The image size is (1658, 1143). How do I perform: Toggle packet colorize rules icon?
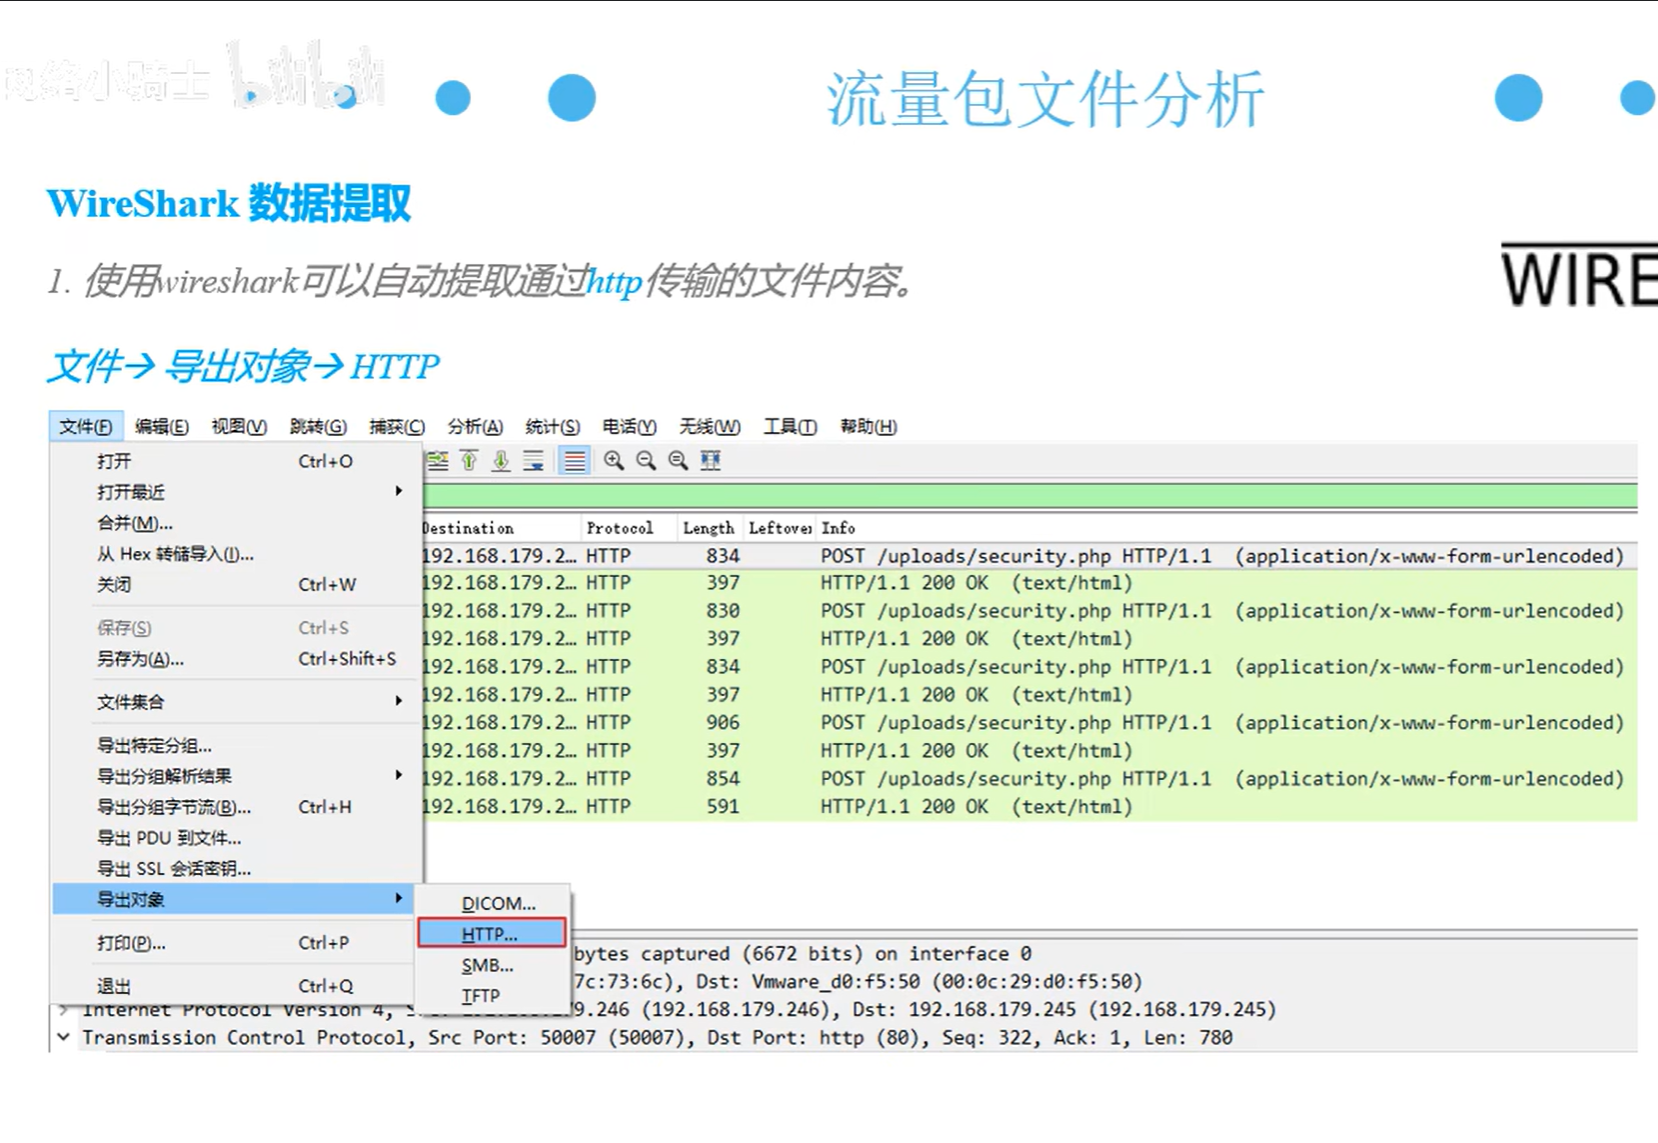(574, 461)
